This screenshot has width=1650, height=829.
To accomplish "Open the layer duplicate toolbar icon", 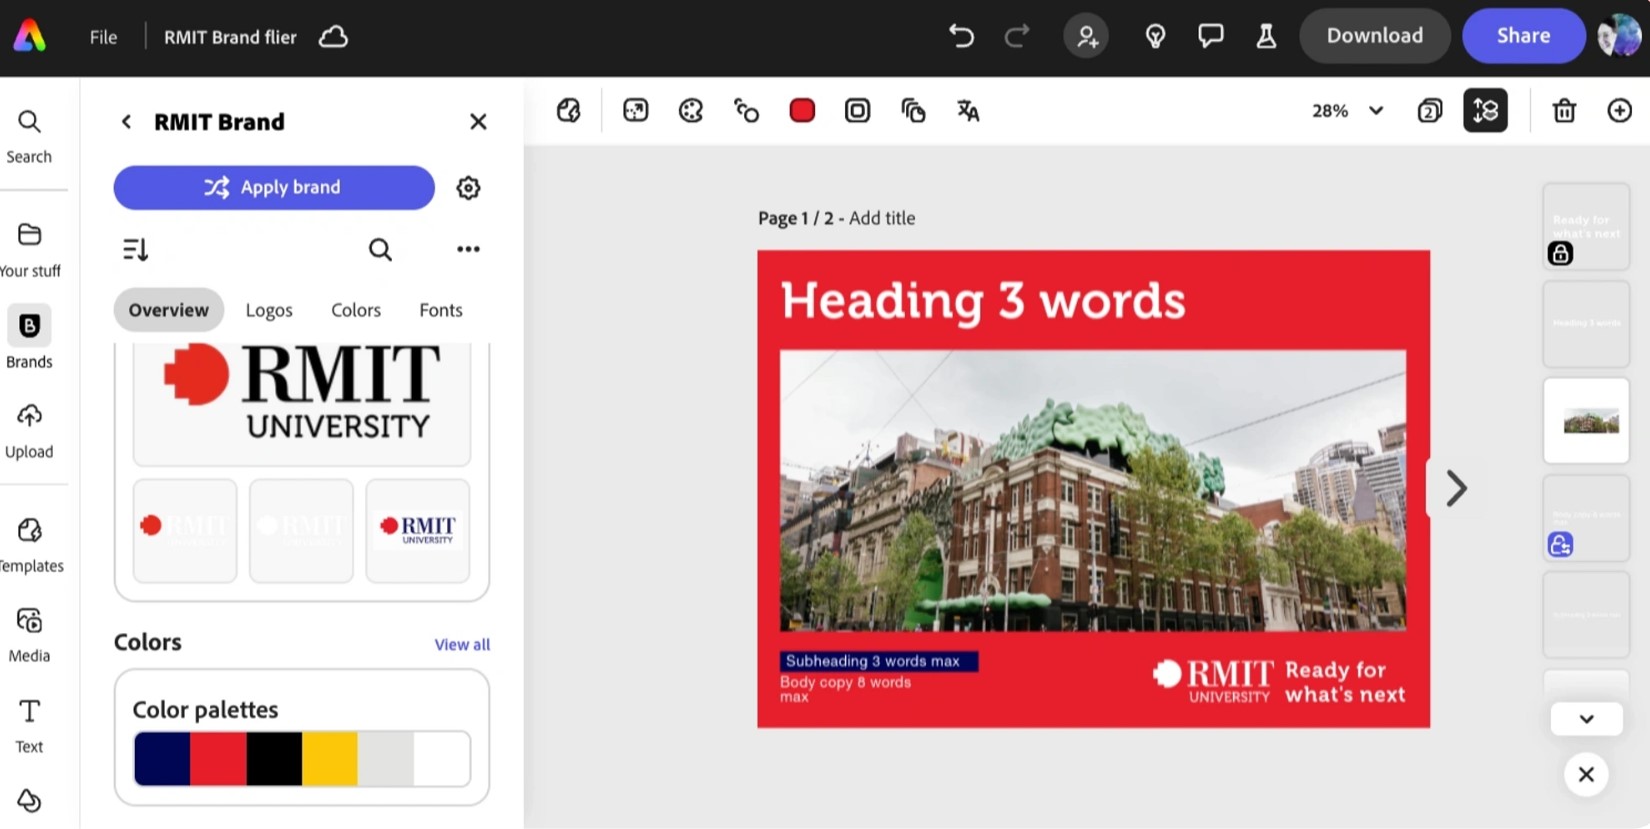I will pyautogui.click(x=913, y=111).
